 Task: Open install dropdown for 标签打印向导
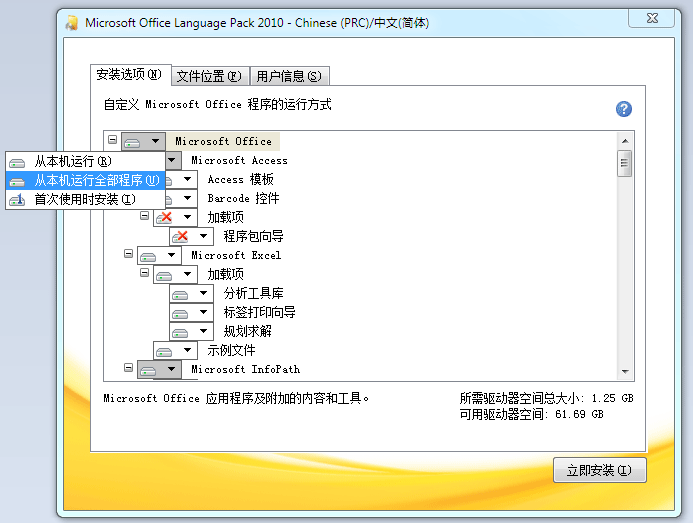coord(203,312)
